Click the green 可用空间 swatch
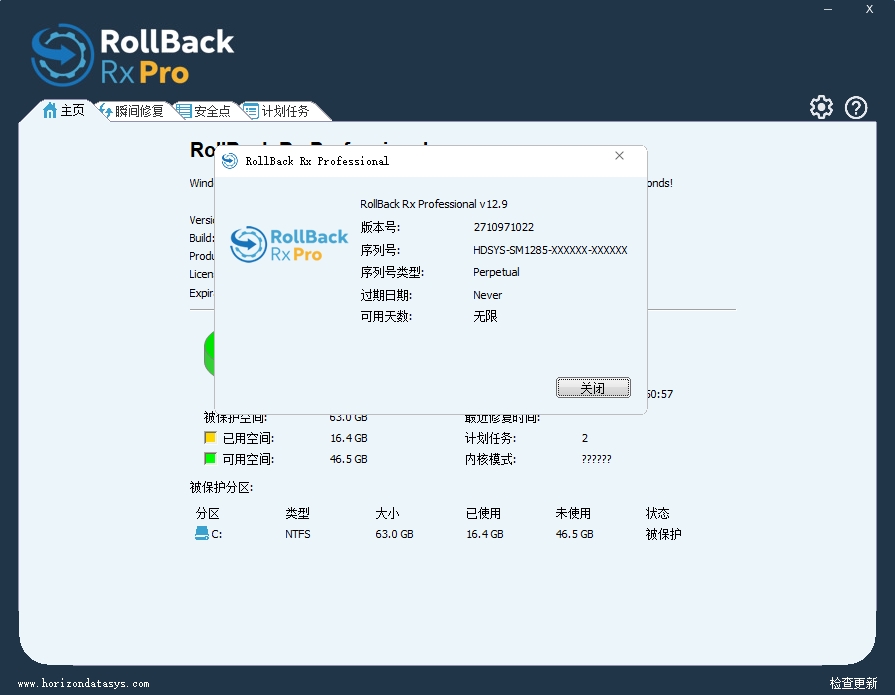 pos(210,458)
